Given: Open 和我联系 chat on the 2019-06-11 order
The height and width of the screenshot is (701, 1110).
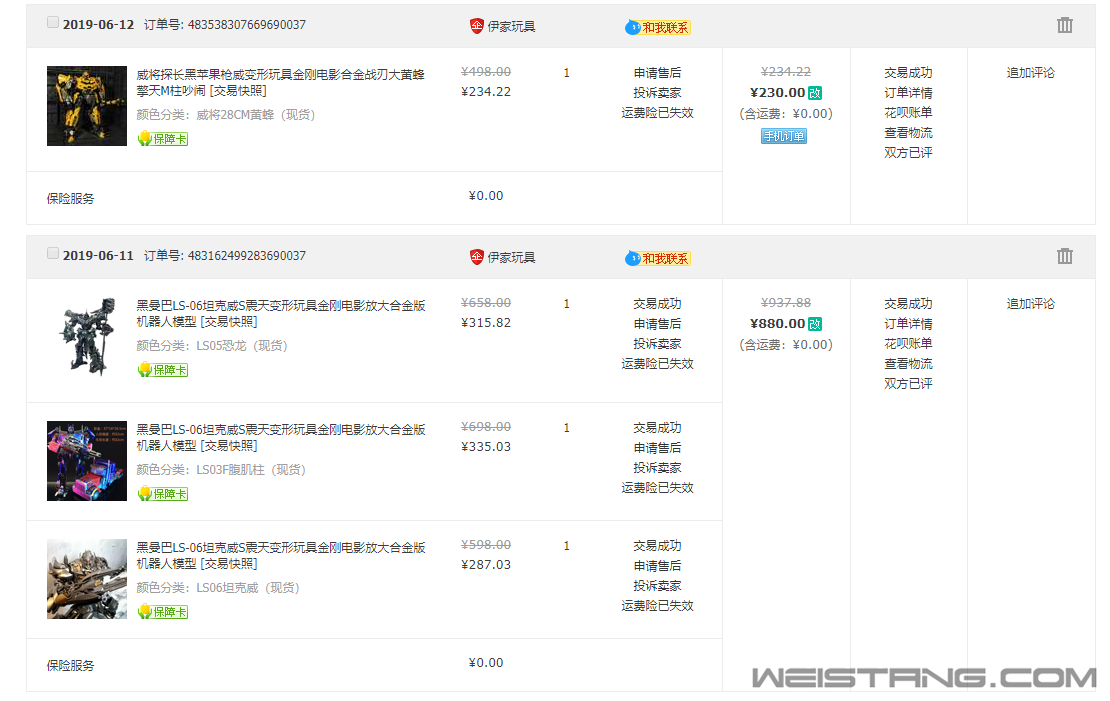Looking at the screenshot, I should 658,258.
